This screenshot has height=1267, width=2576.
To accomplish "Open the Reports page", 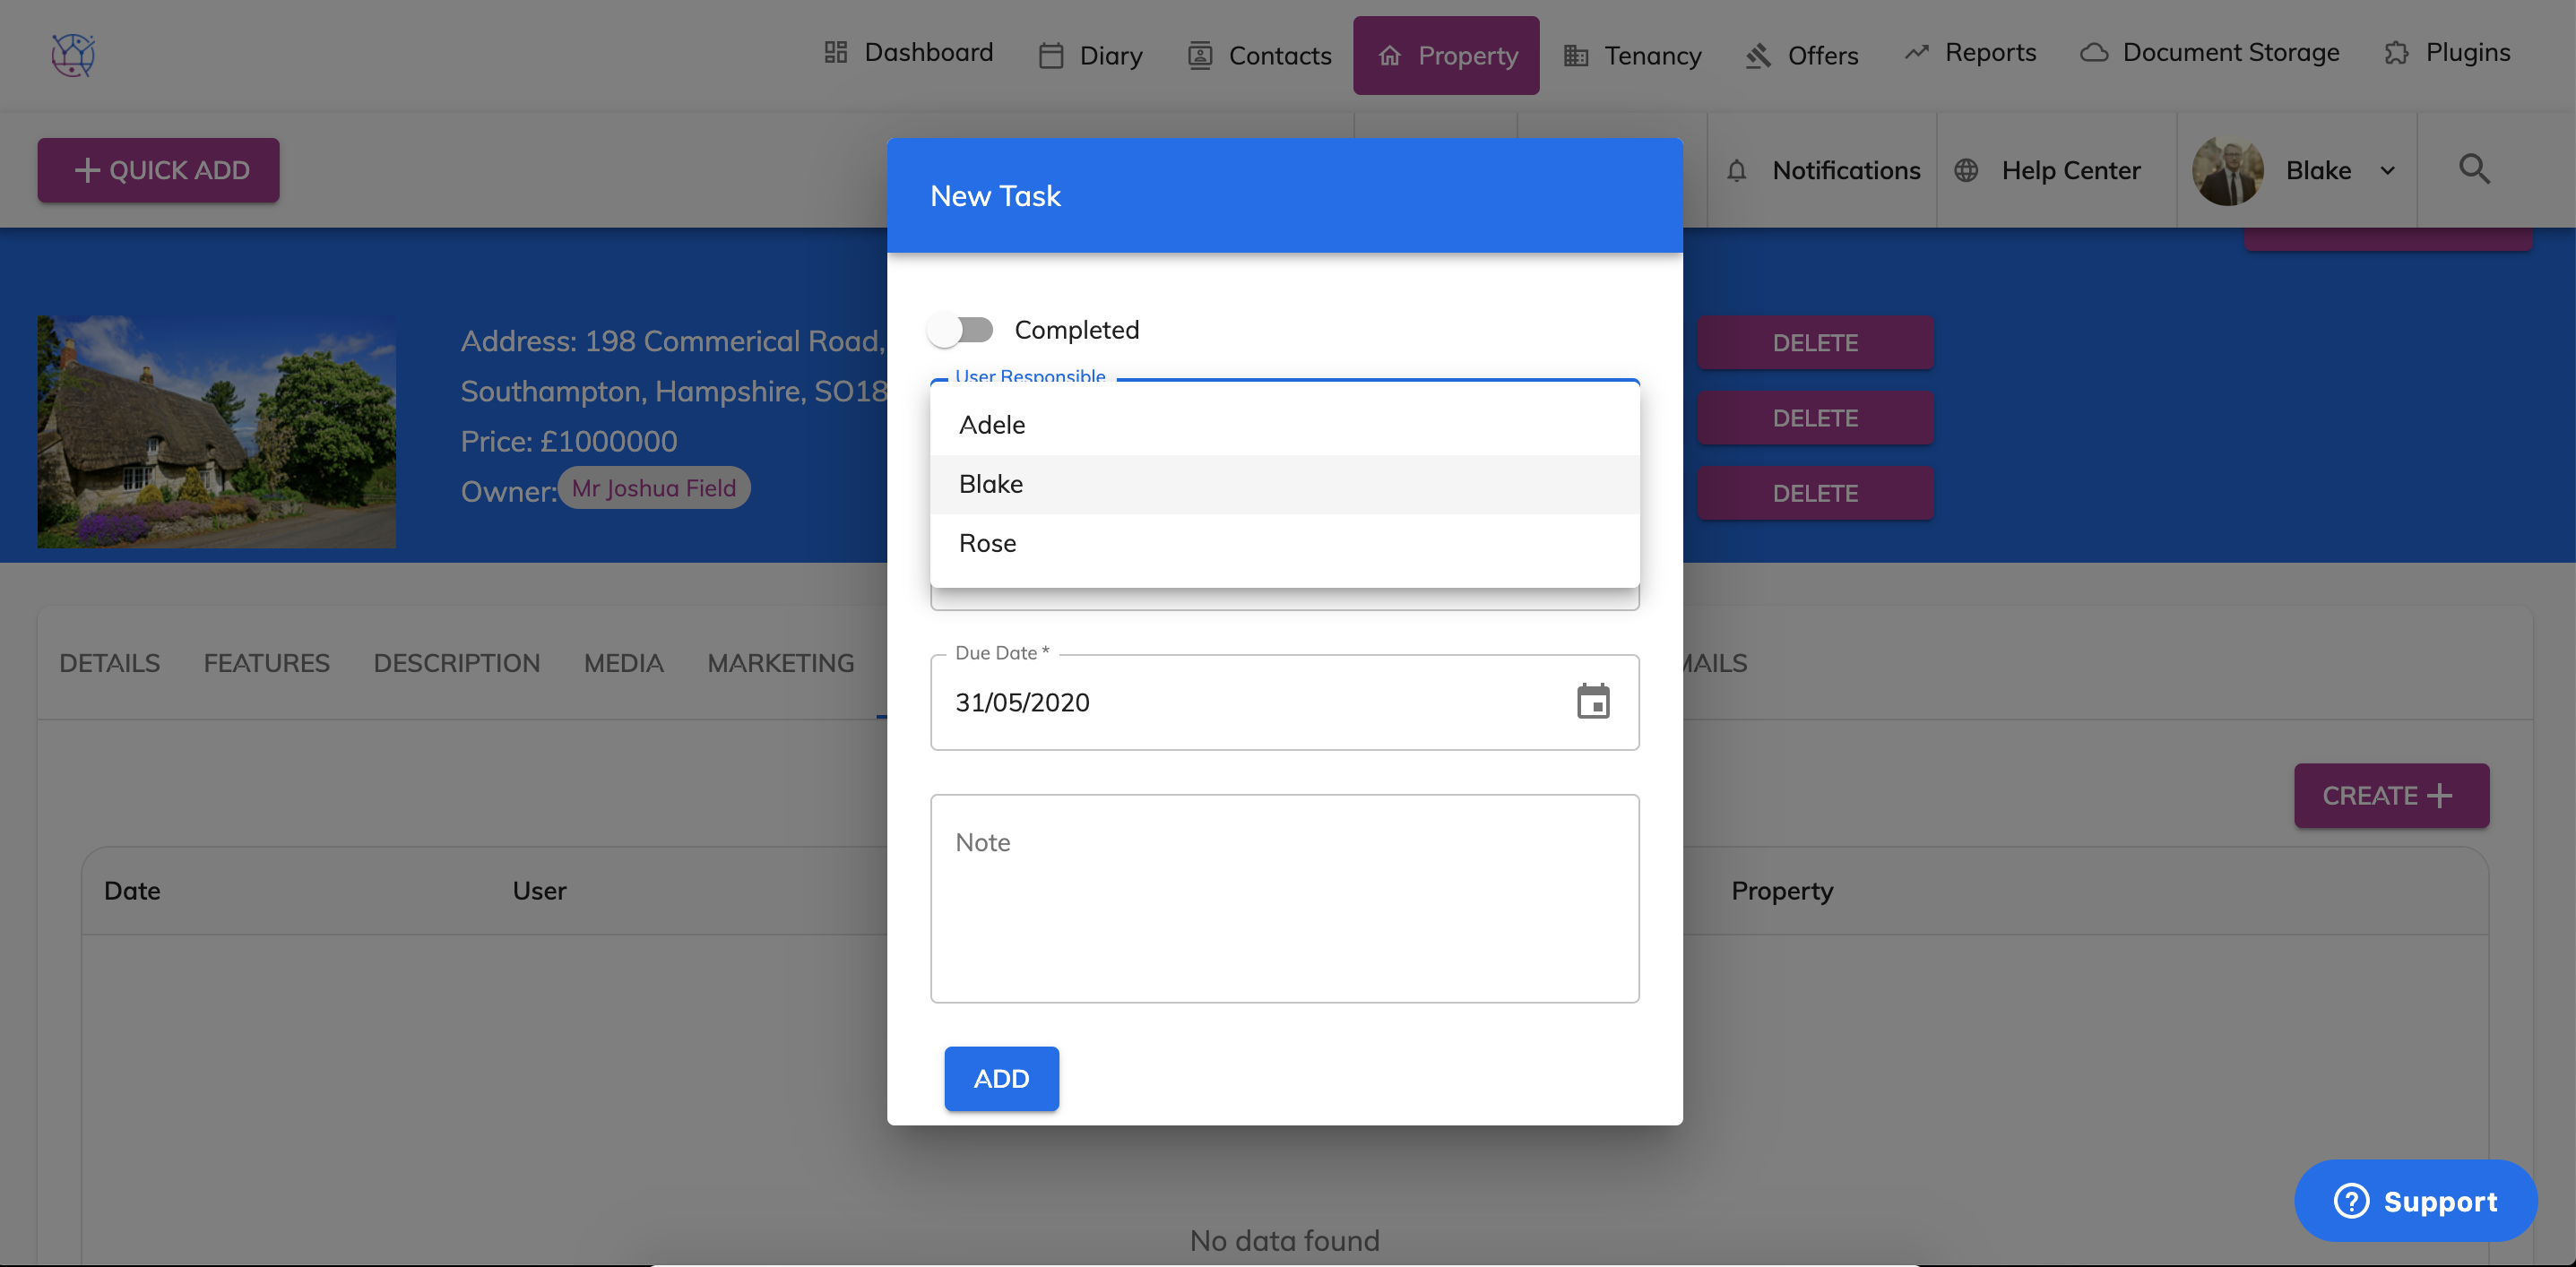I will [x=1970, y=53].
